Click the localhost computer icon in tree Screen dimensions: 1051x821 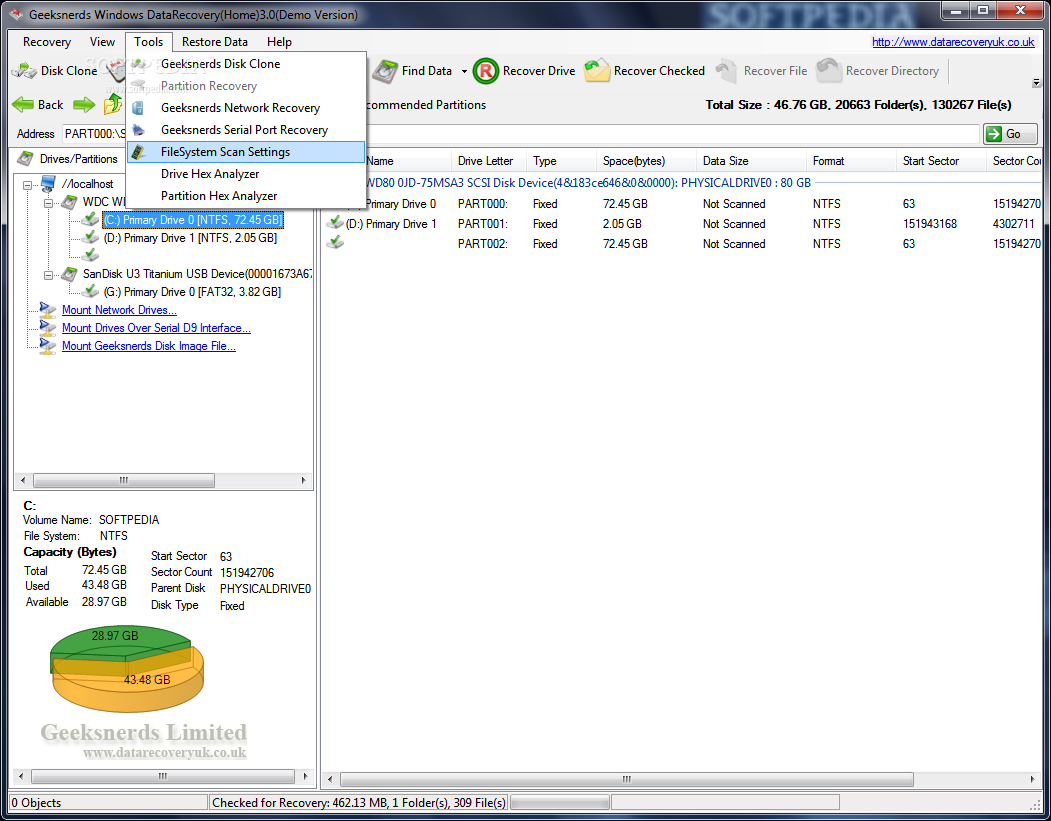pyautogui.click(x=48, y=184)
